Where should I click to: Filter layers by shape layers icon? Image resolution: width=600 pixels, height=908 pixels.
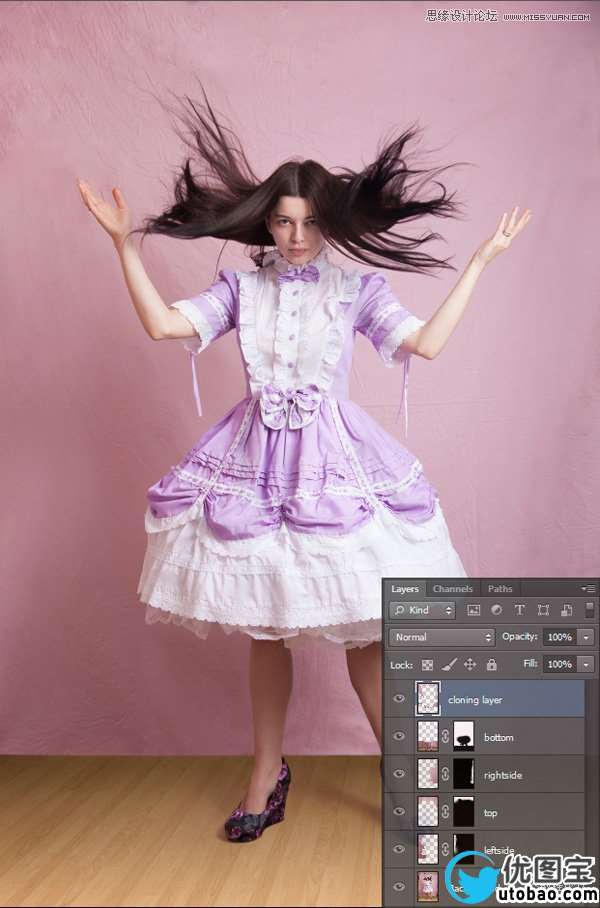pos(543,610)
